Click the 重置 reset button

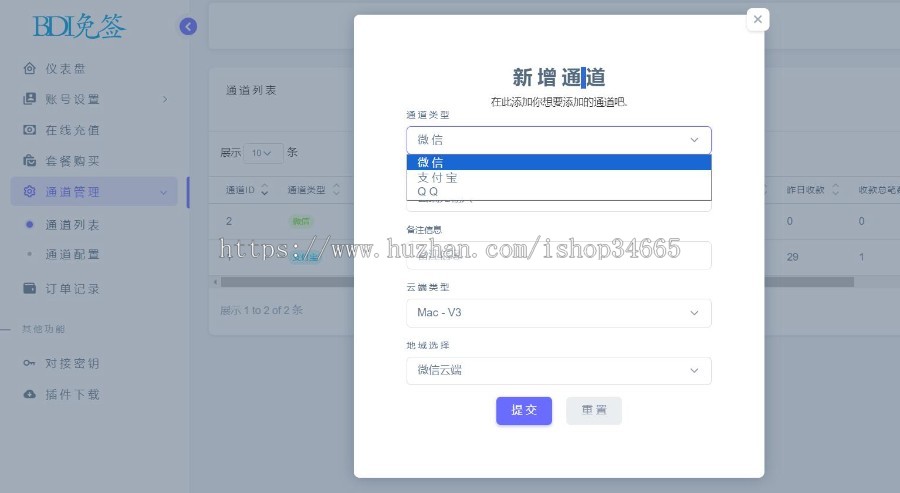pos(594,411)
